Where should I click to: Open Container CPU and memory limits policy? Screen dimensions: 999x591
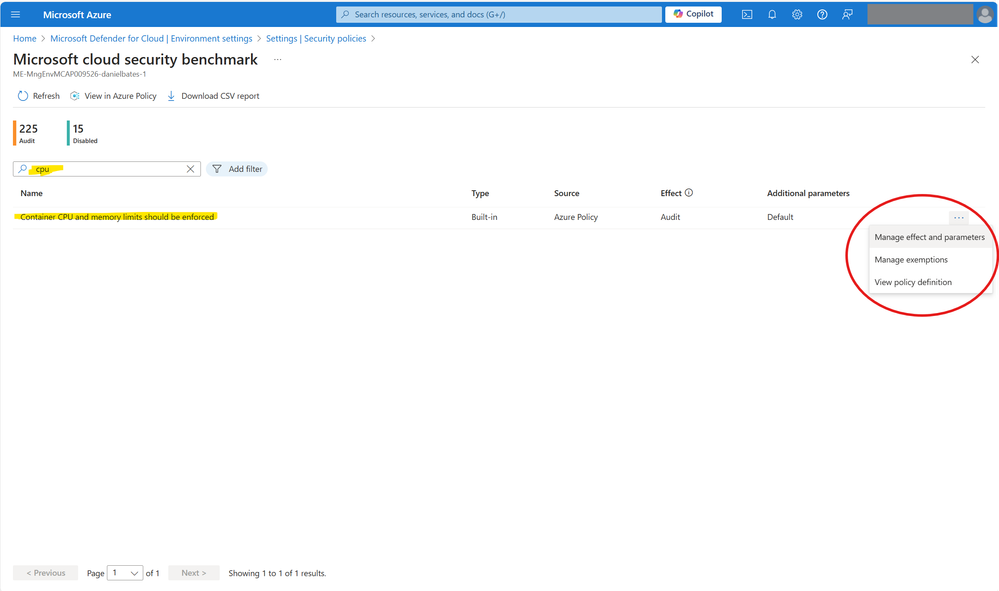pyautogui.click(x=117, y=217)
